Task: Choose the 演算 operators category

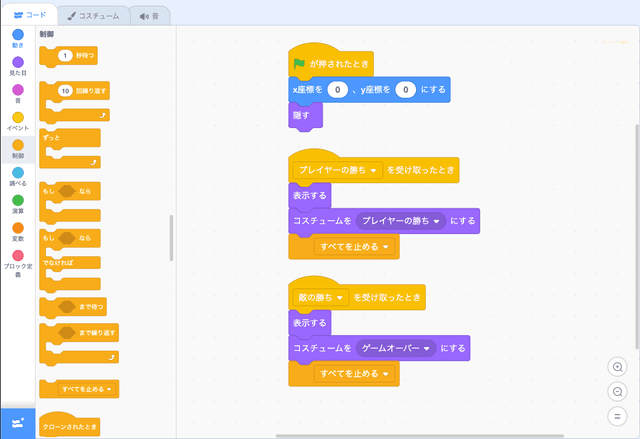Action: coord(18,199)
